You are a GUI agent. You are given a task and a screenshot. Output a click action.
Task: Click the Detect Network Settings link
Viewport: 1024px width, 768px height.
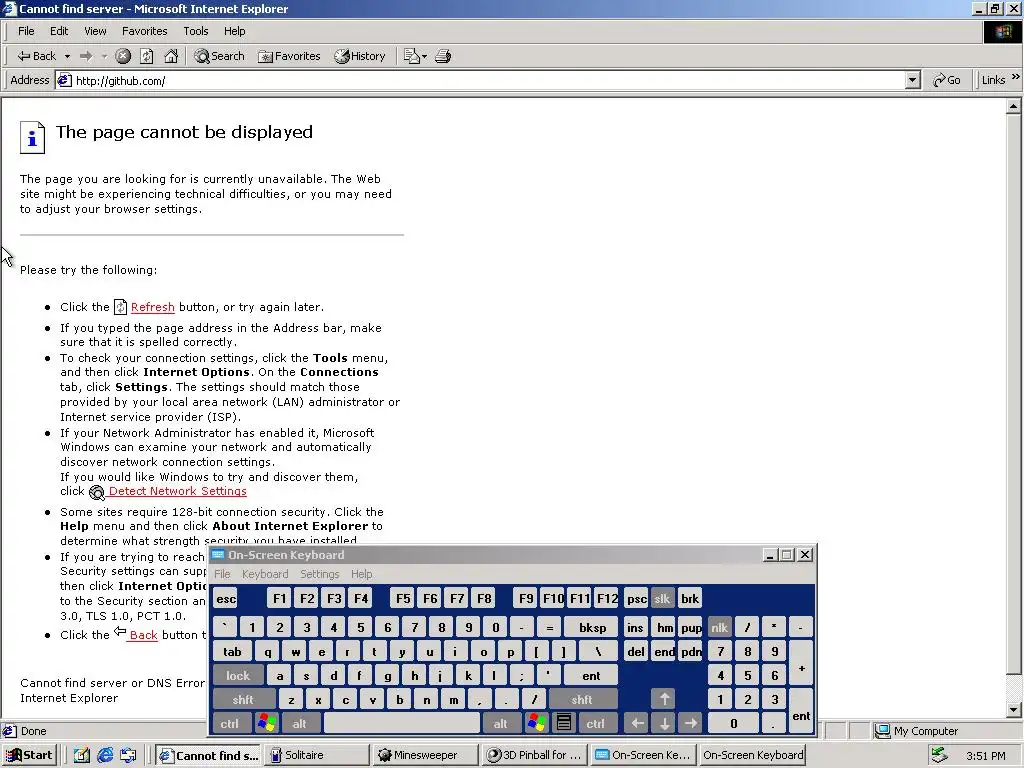pos(178,491)
